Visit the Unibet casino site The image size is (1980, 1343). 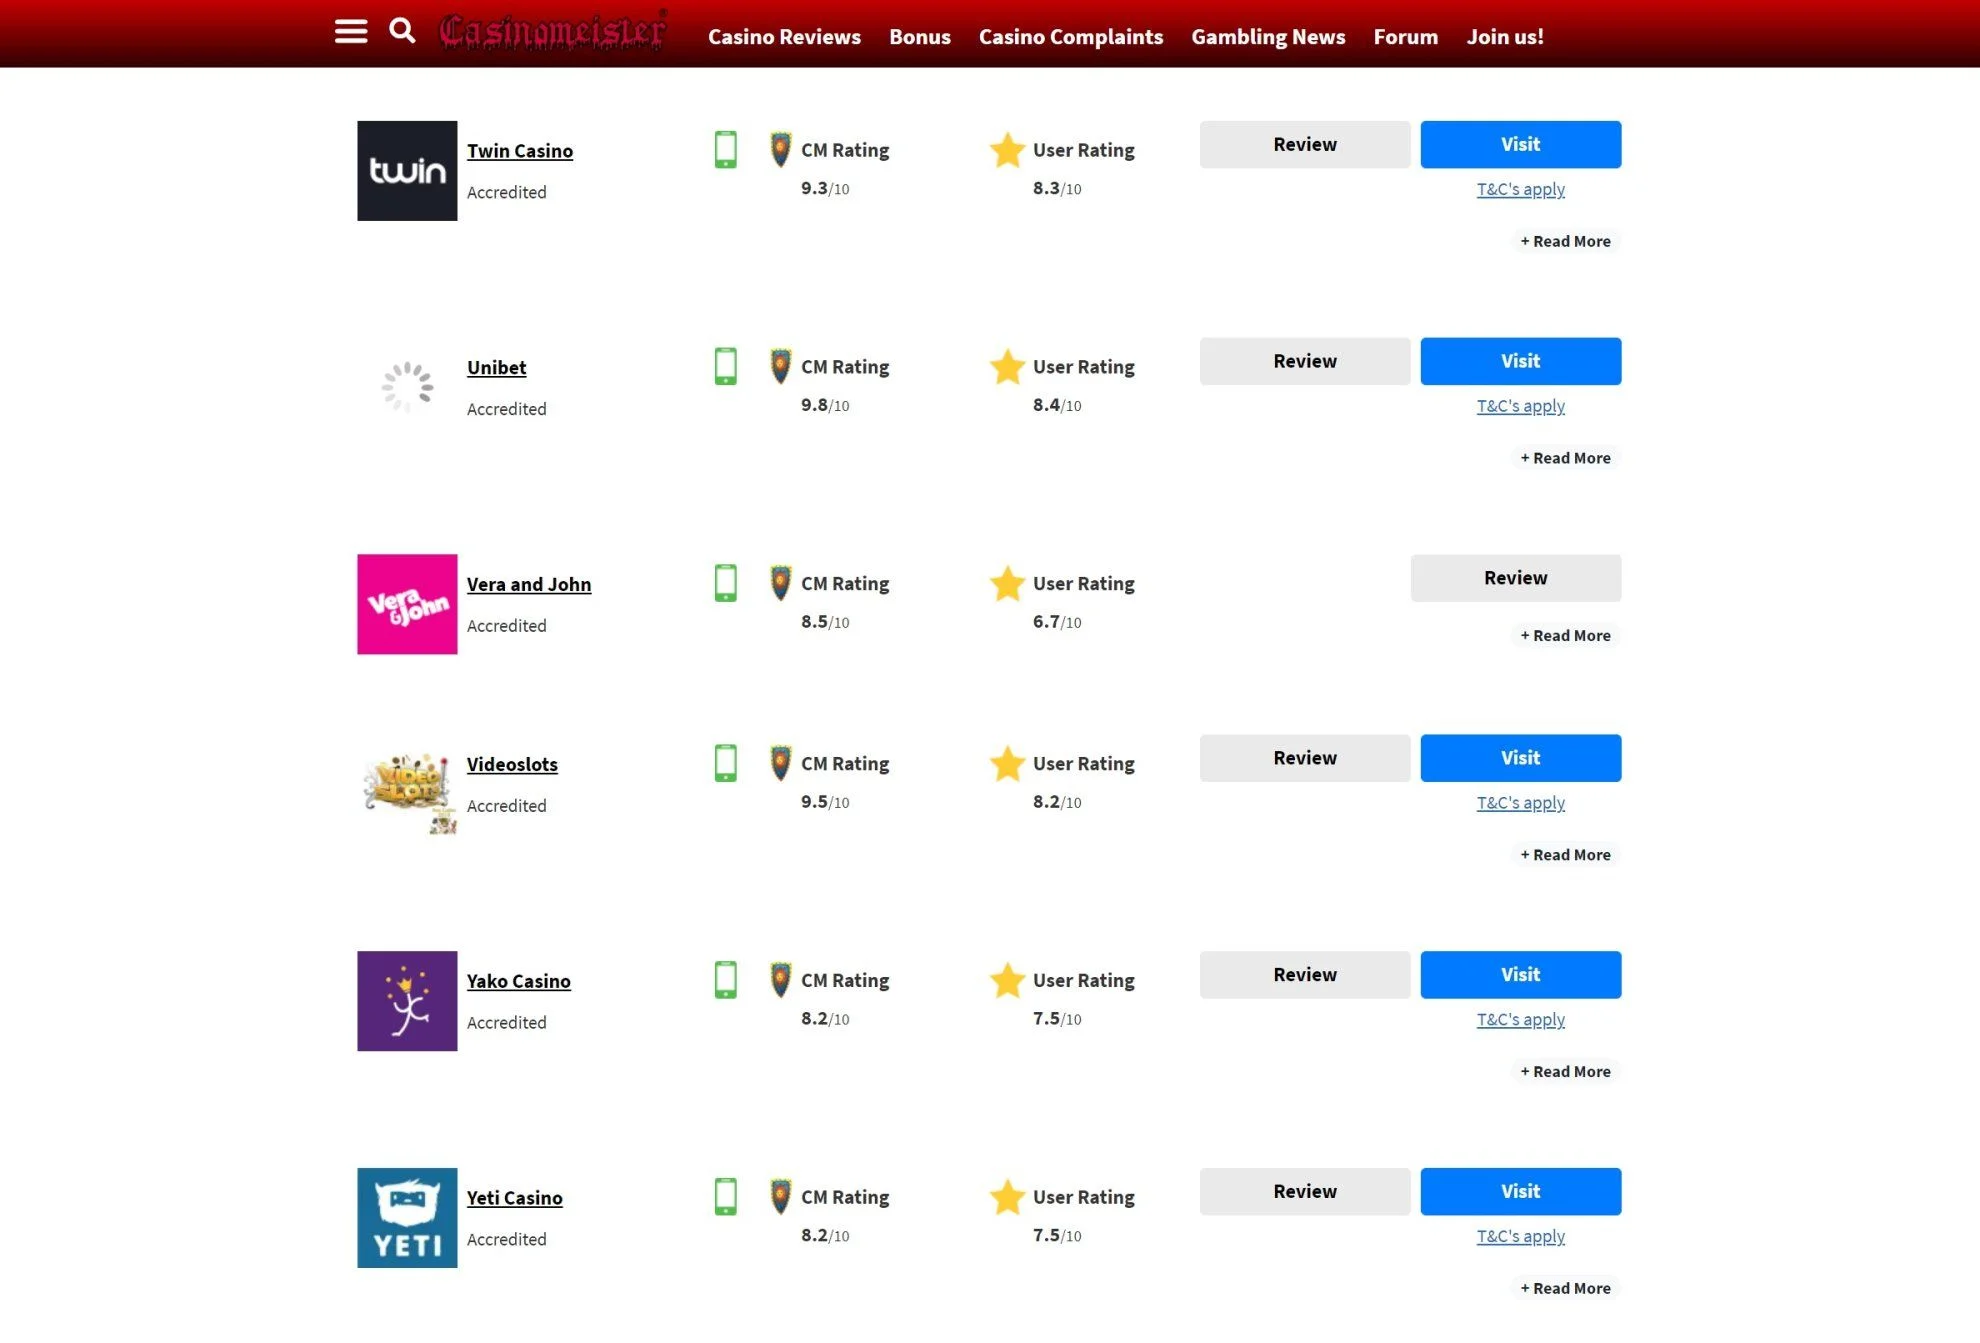point(1520,361)
